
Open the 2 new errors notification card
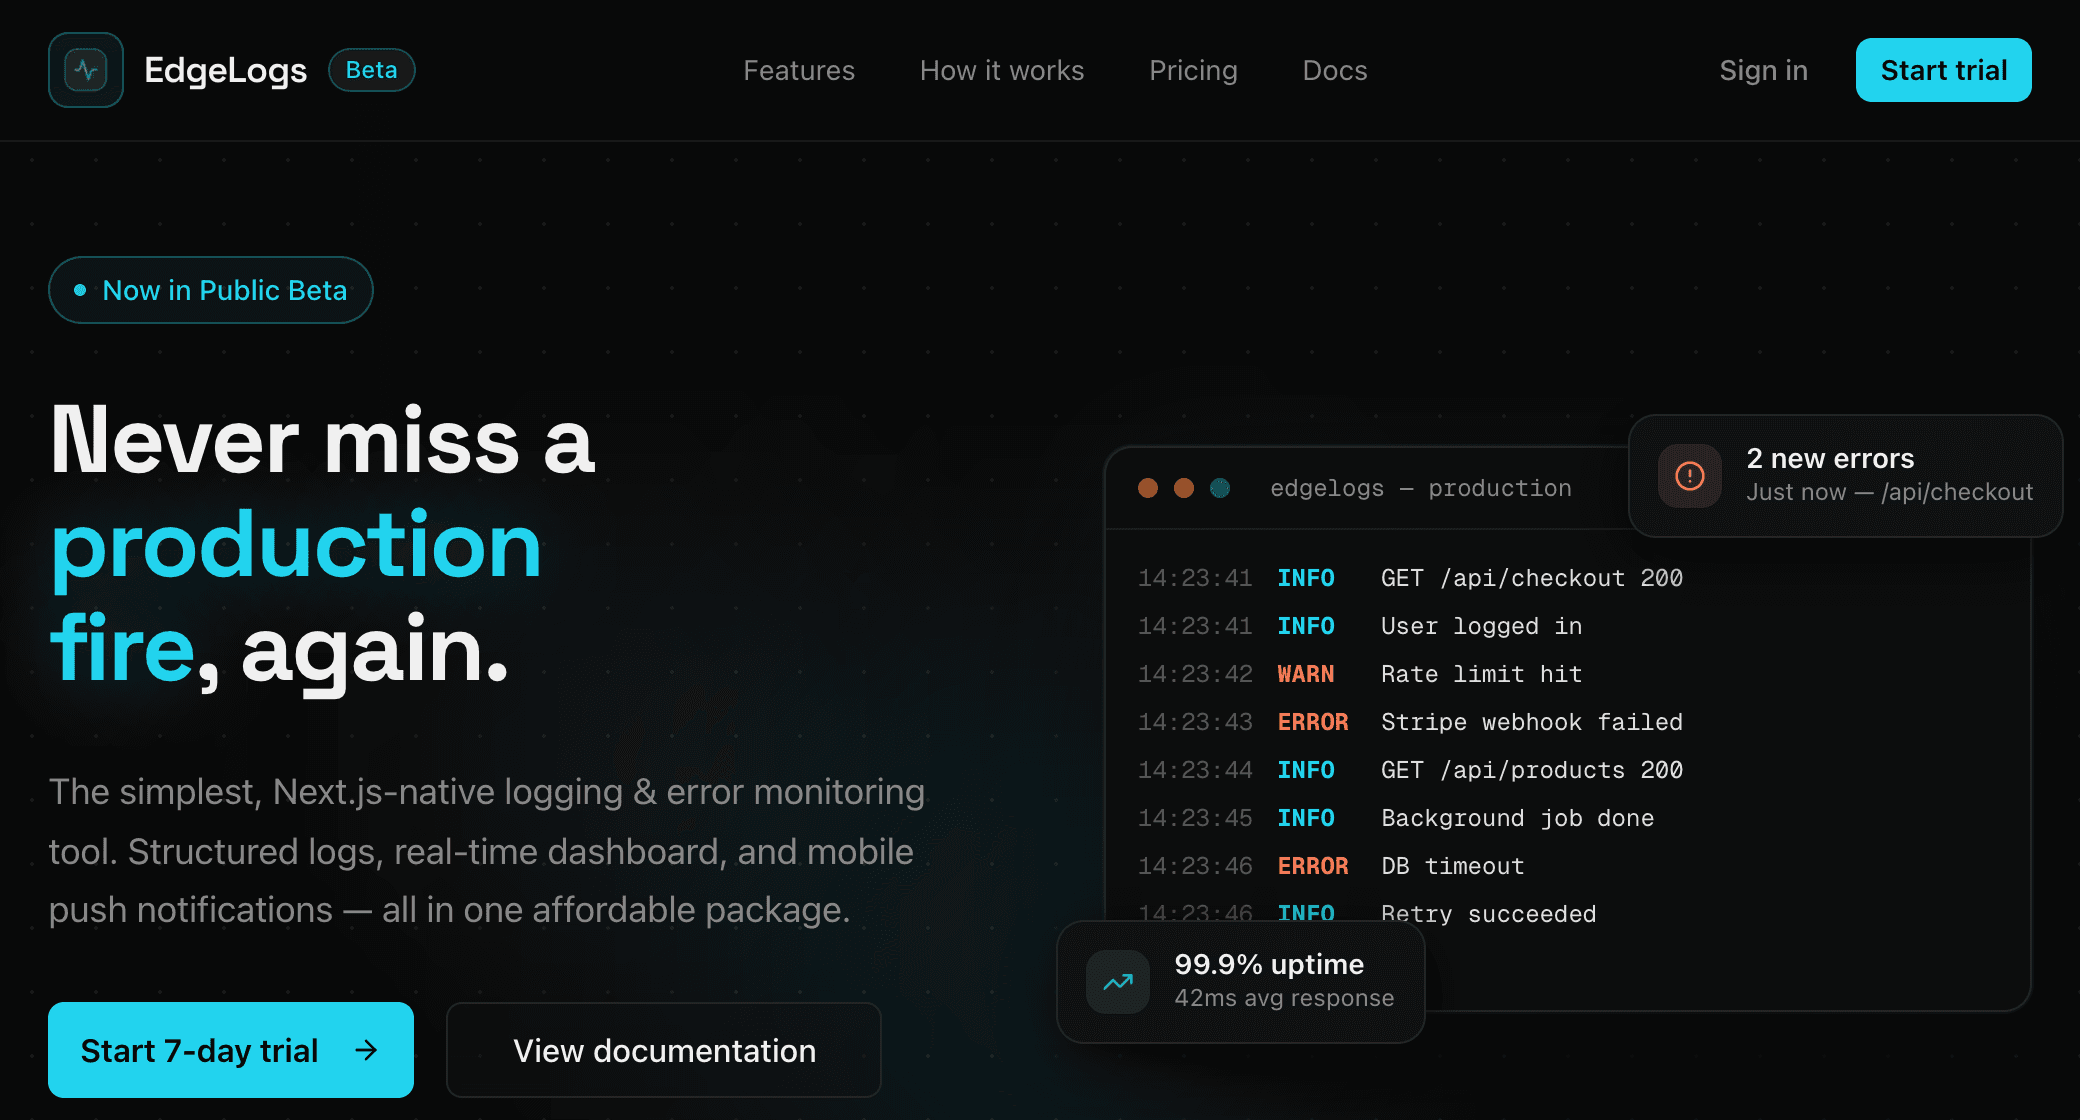pyautogui.click(x=1846, y=476)
